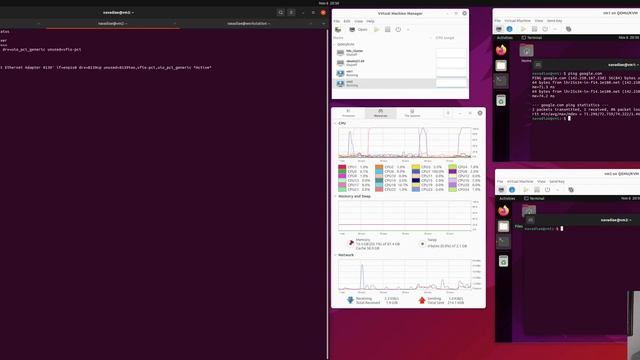Image resolution: width=640 pixels, height=360 pixels.
Task: Click the green run arrow in Virtual Machine Manager
Action: (377, 30)
